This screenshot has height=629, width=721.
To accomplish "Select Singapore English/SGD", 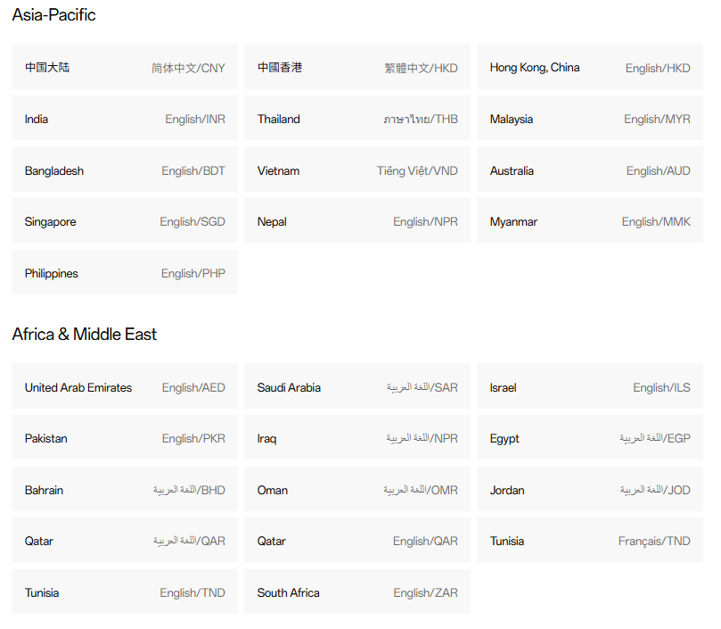I will point(125,221).
